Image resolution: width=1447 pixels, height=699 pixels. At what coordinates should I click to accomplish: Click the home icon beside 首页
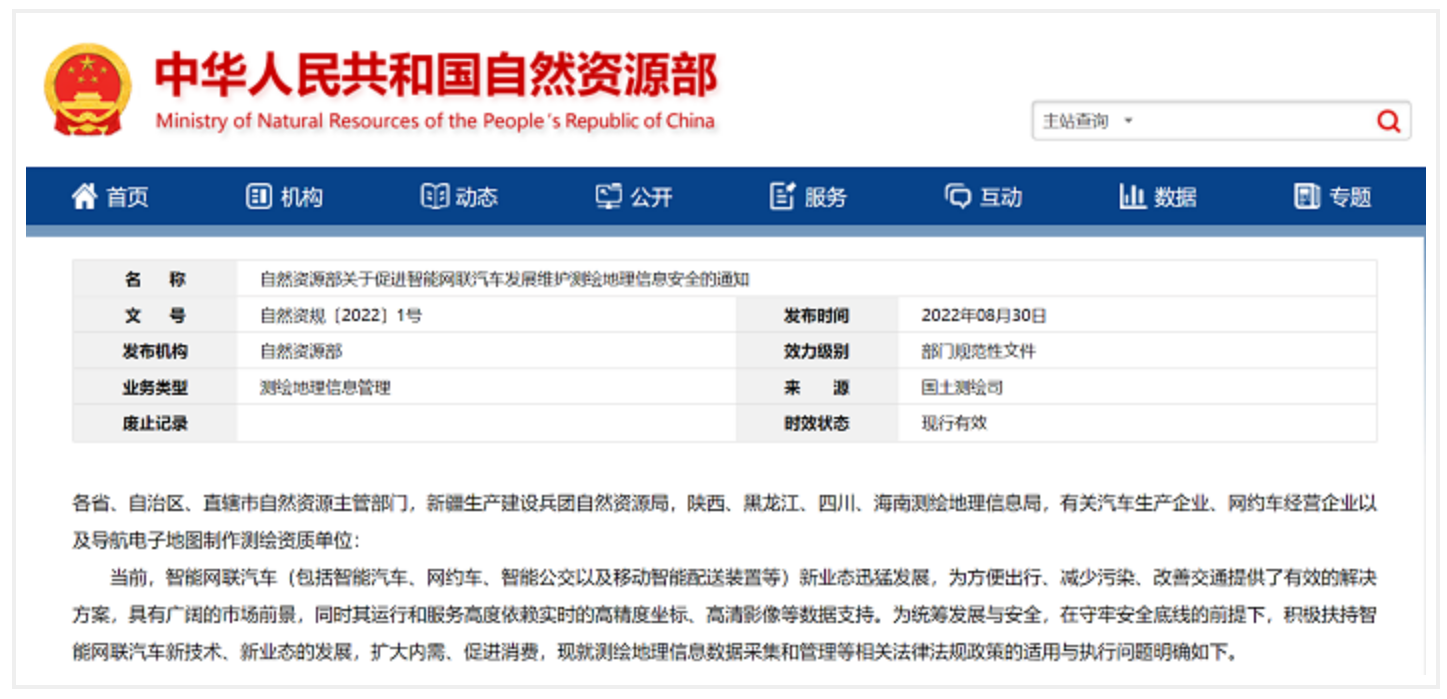(x=84, y=197)
